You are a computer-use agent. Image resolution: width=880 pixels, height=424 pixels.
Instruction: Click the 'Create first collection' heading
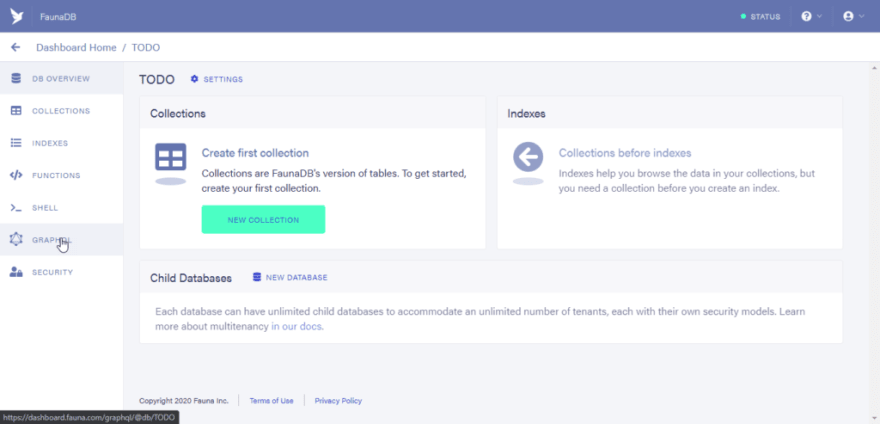[255, 153]
